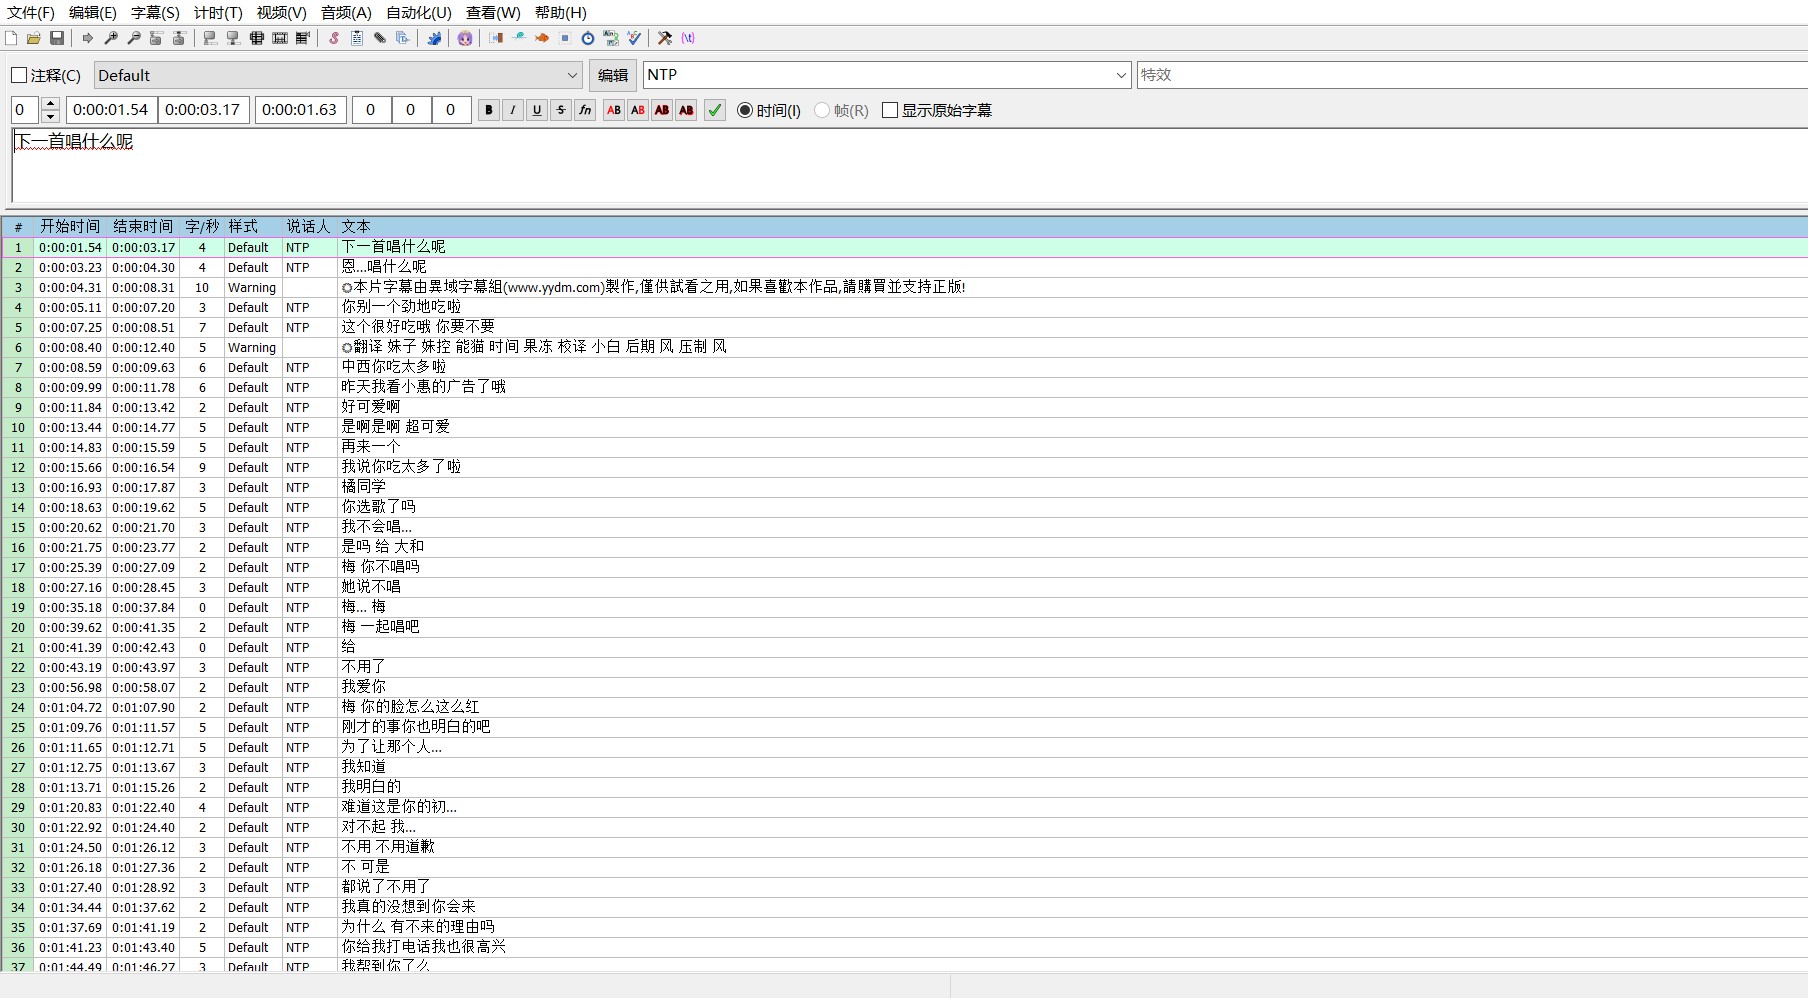
Task: Create a new subtitles file
Action: click(x=11, y=38)
